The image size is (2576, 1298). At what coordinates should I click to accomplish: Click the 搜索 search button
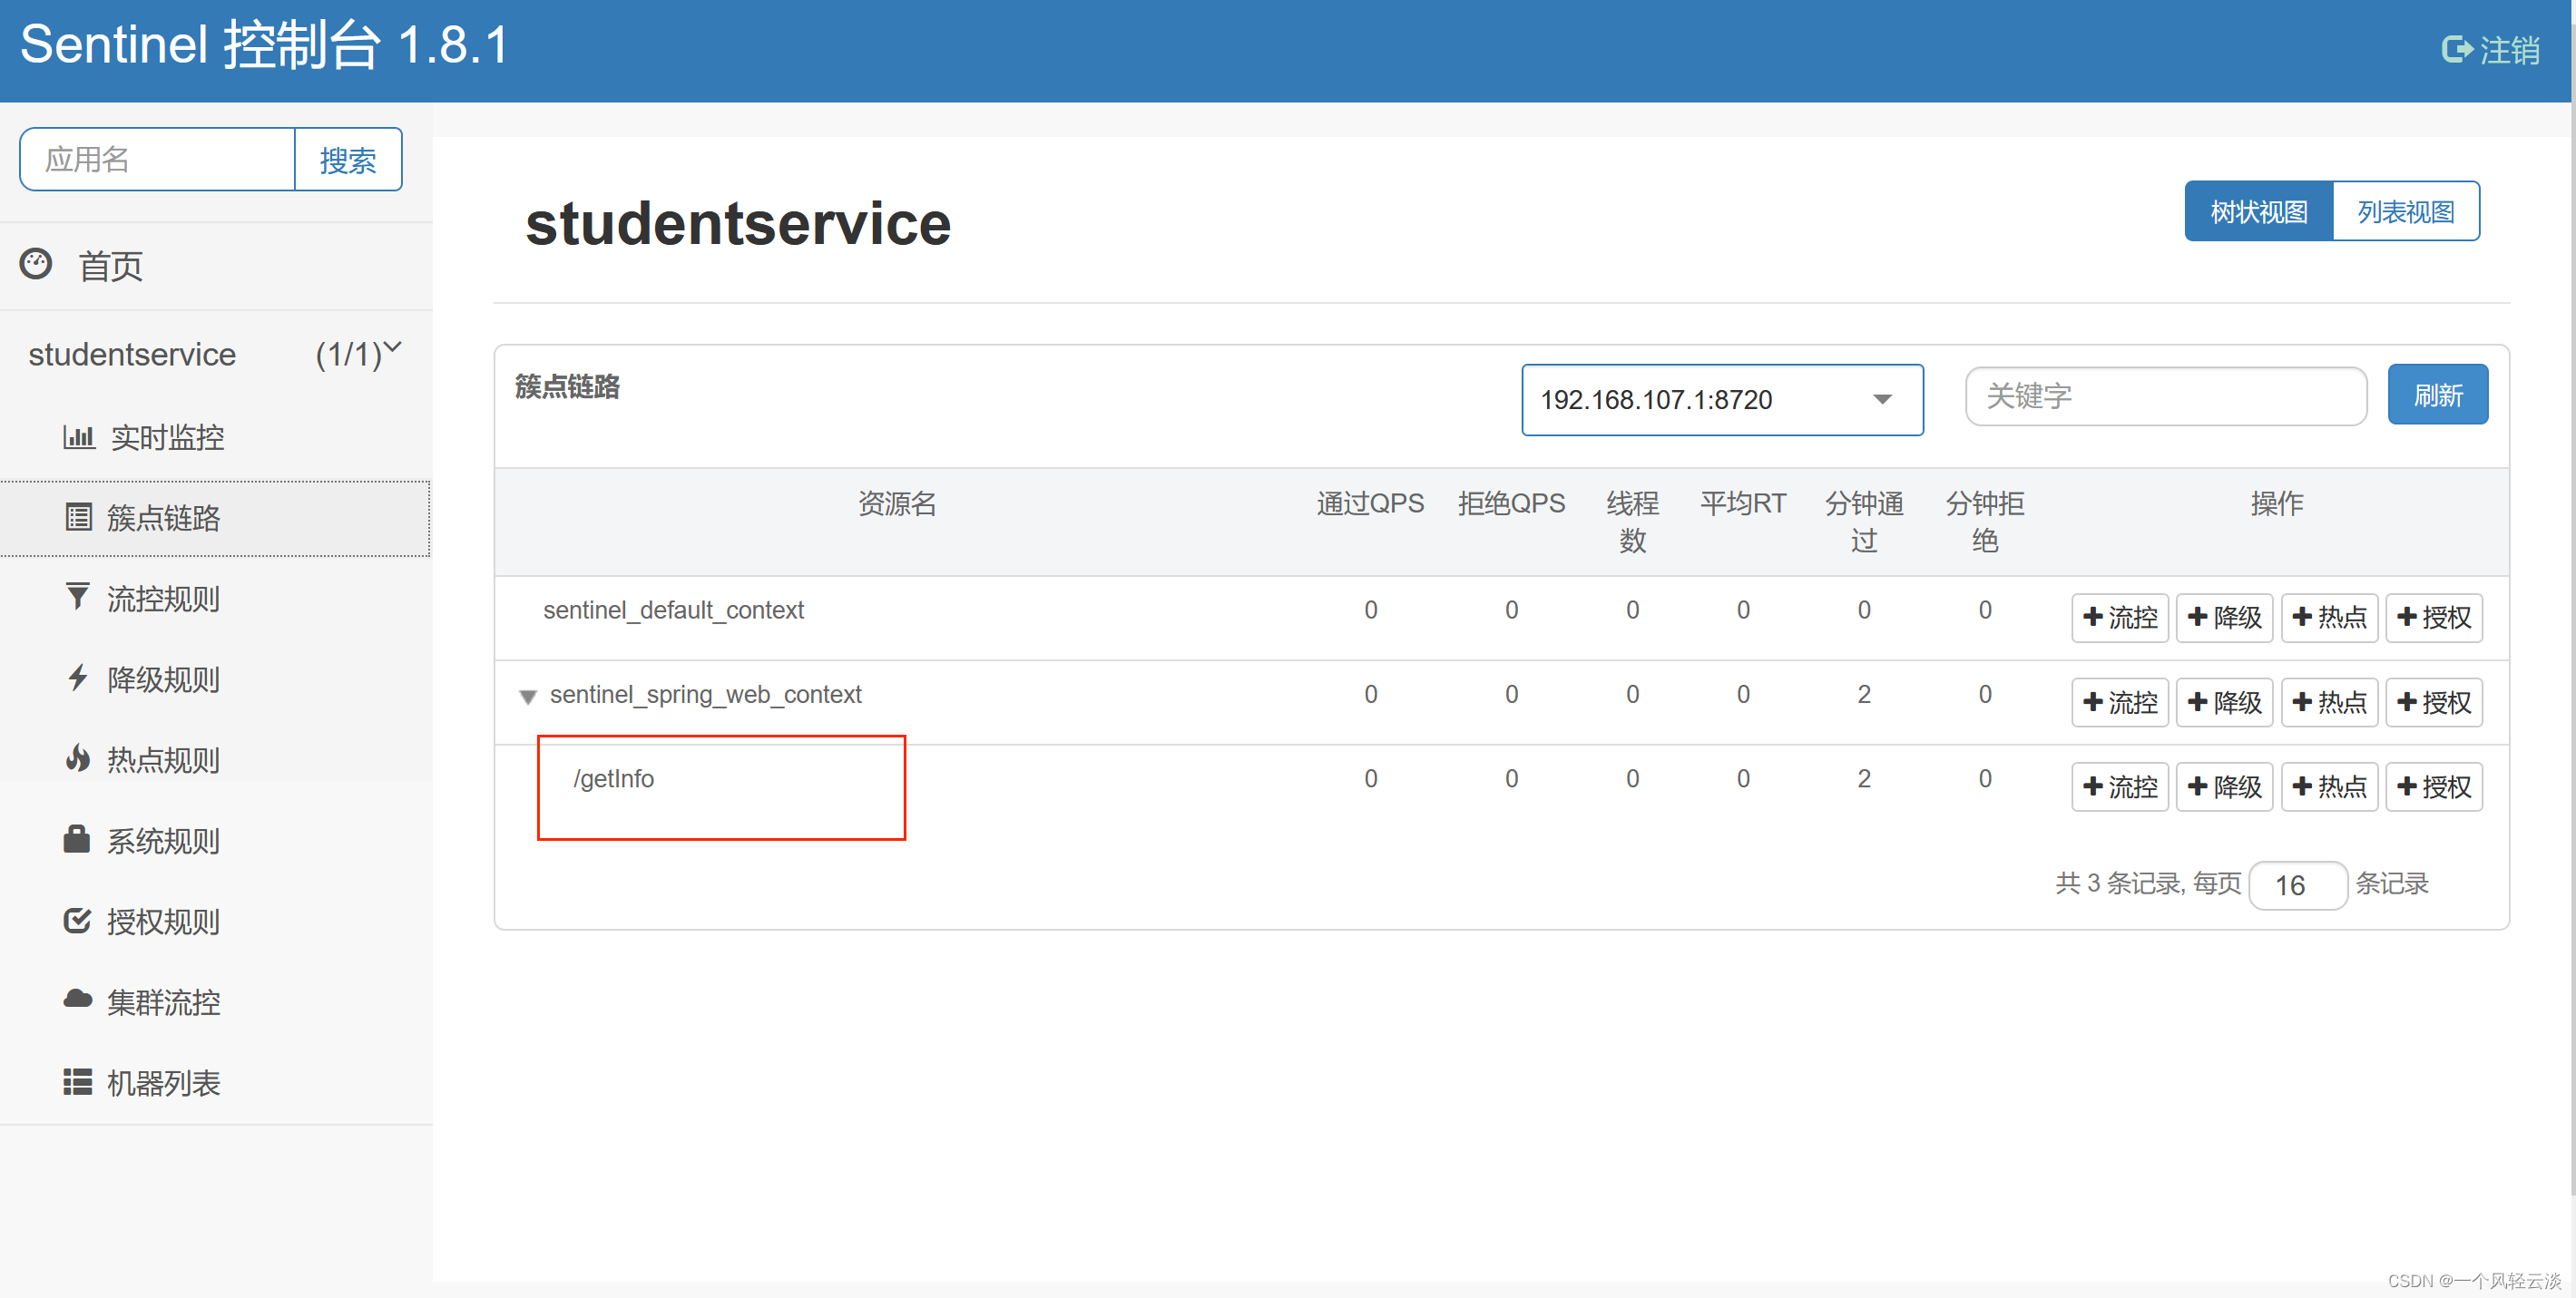tap(348, 159)
